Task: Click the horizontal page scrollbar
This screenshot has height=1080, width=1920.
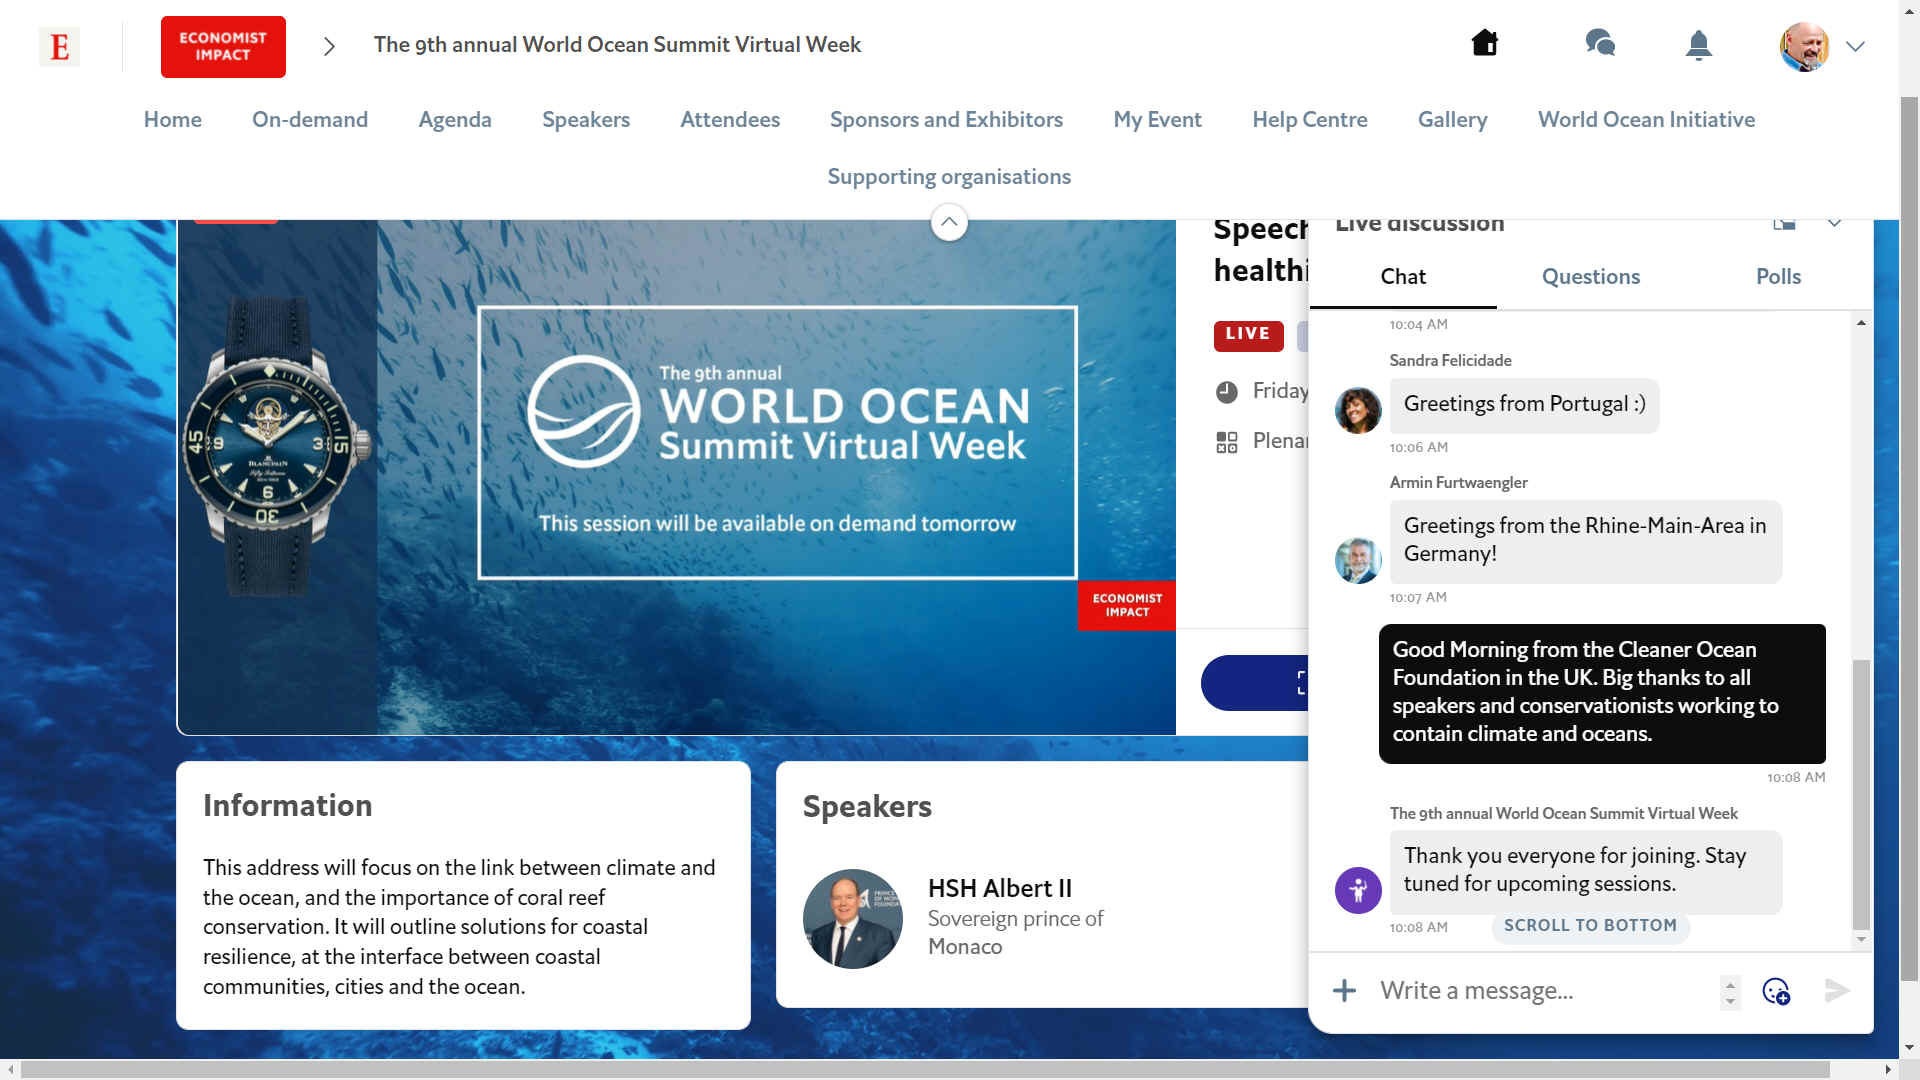Action: pos(925,1070)
